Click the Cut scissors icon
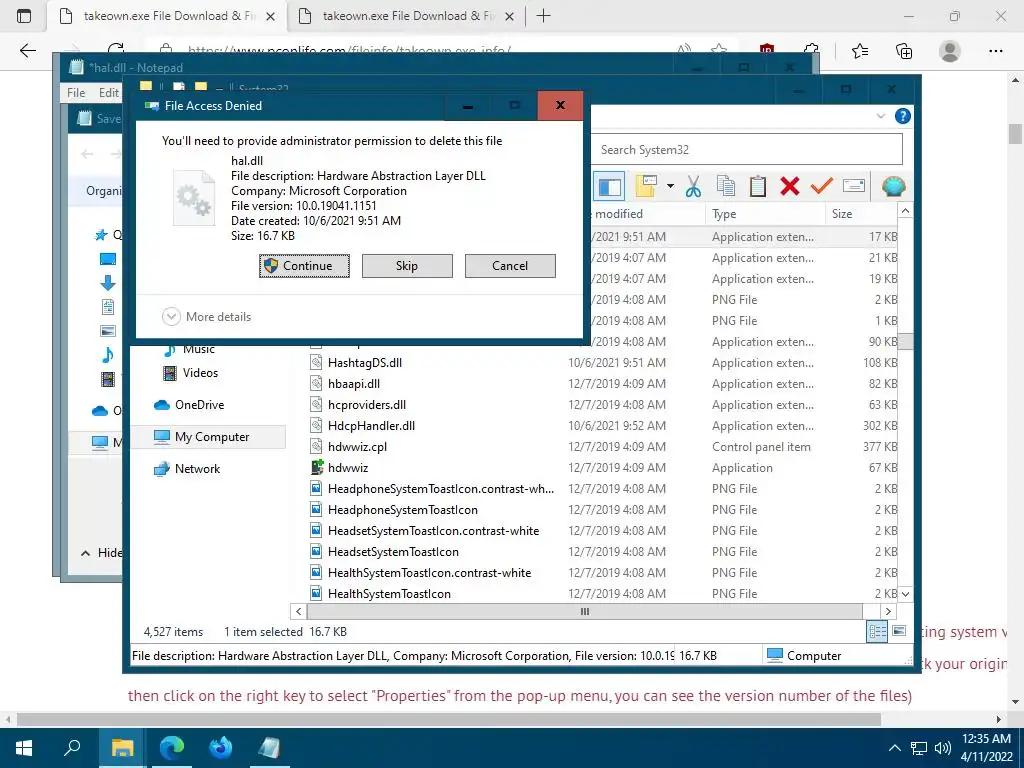This screenshot has width=1024, height=768. [x=694, y=187]
